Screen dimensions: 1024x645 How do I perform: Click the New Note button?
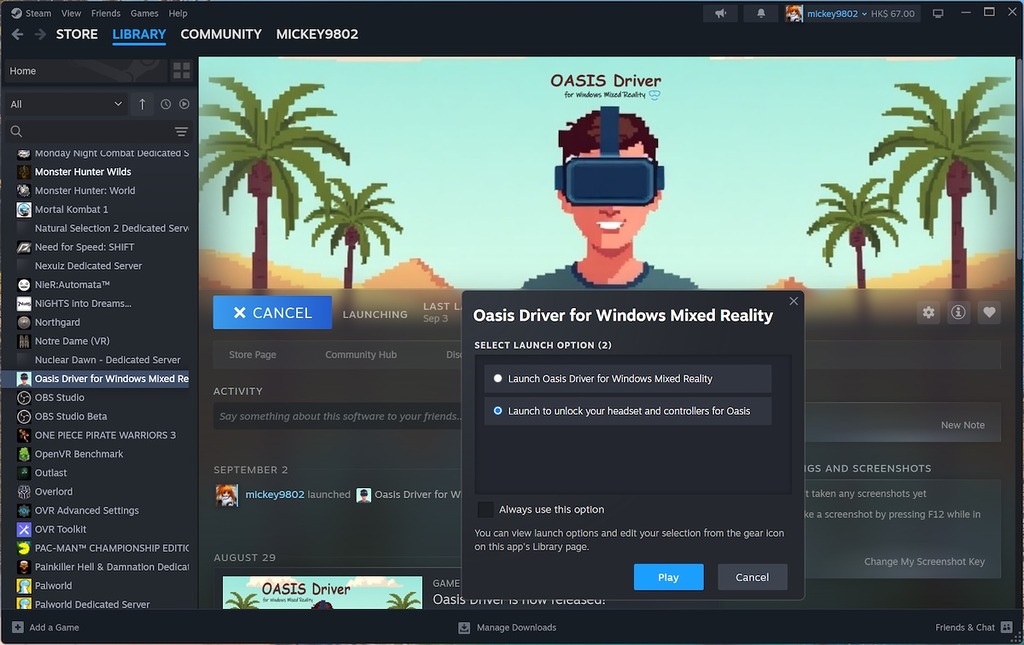(962, 425)
